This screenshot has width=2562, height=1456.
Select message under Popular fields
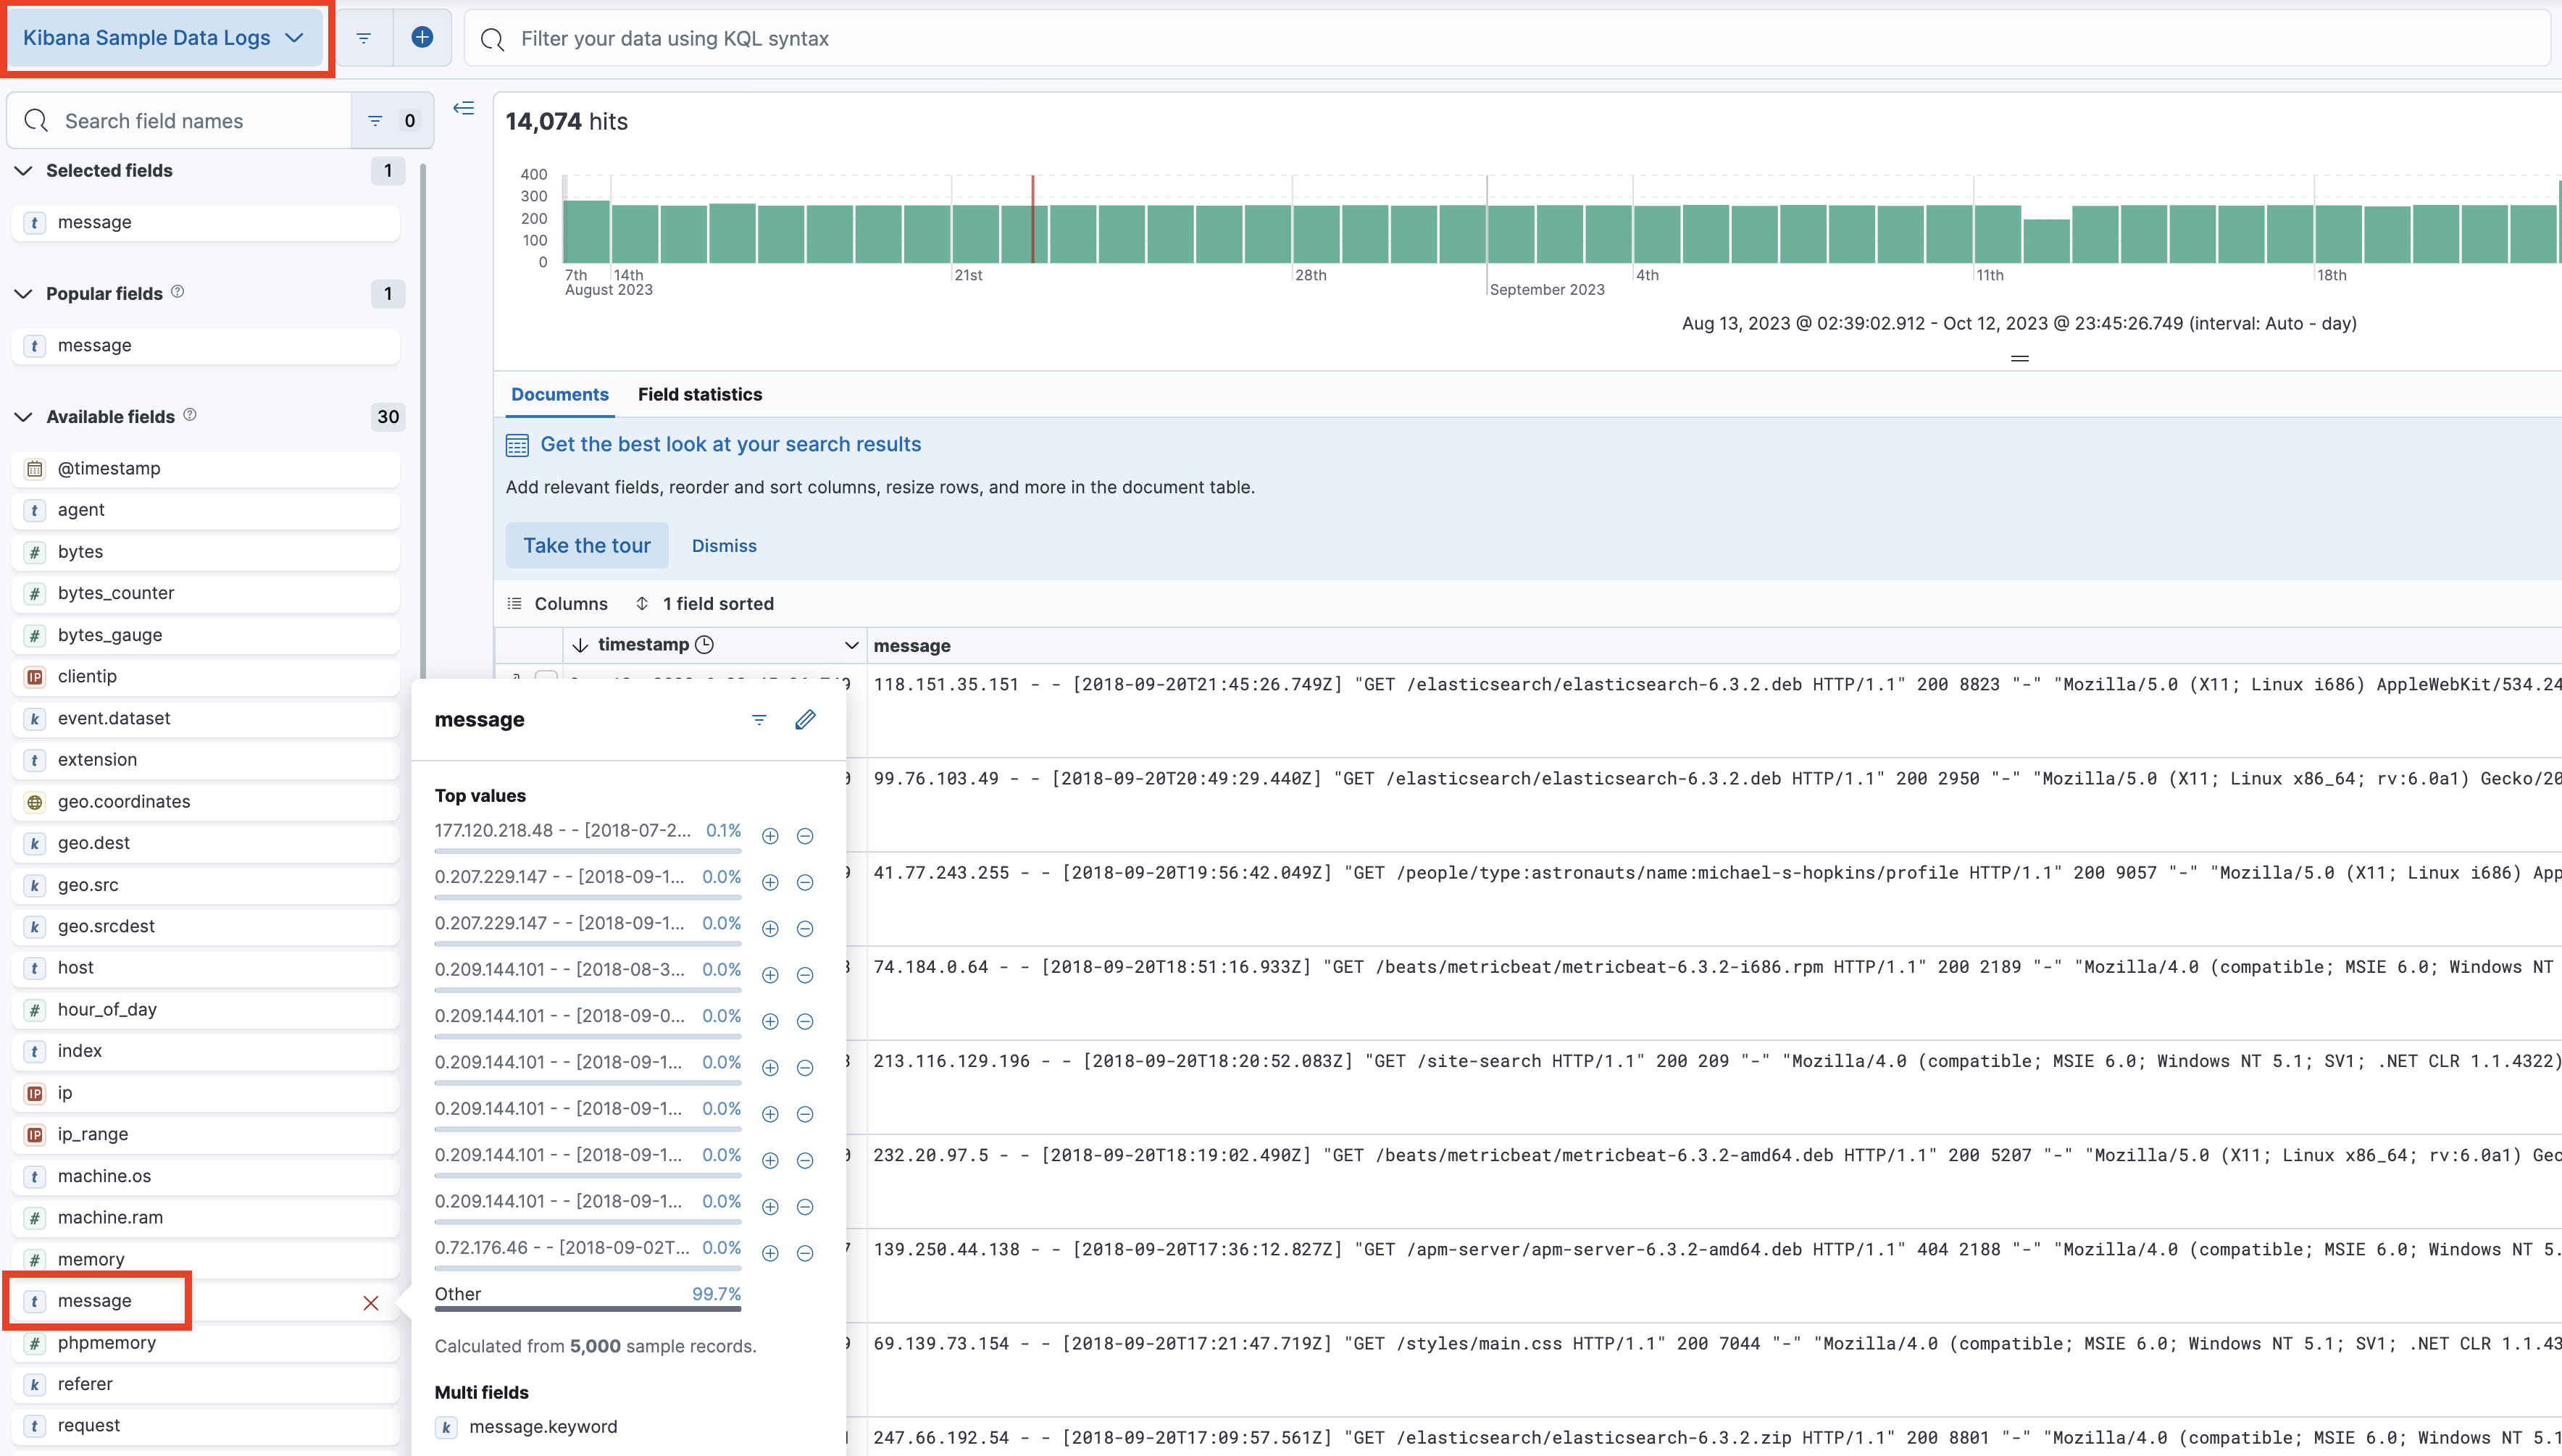206,345
